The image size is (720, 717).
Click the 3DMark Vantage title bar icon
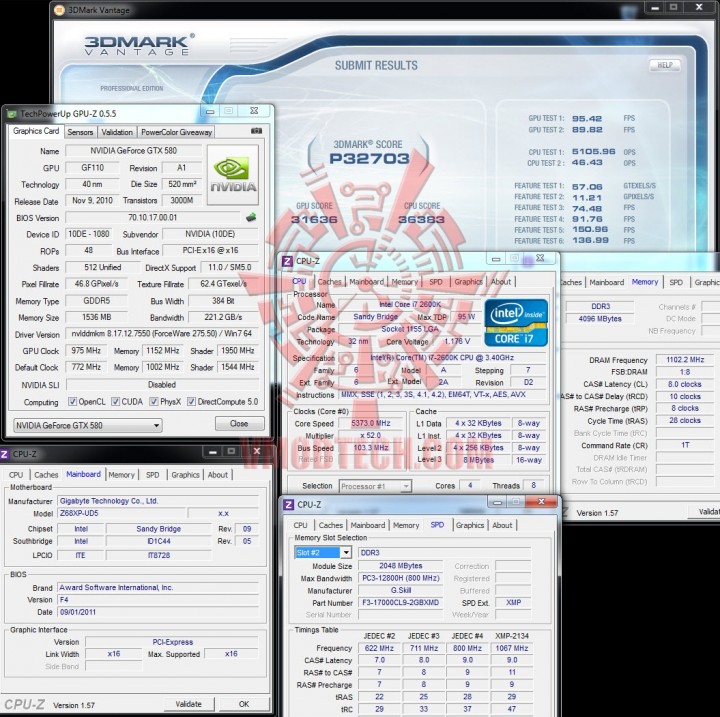[59, 10]
